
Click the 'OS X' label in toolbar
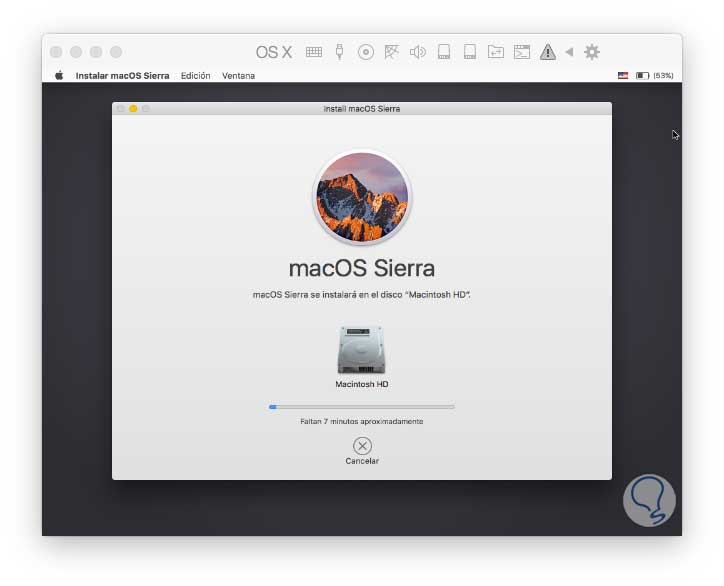coord(274,52)
